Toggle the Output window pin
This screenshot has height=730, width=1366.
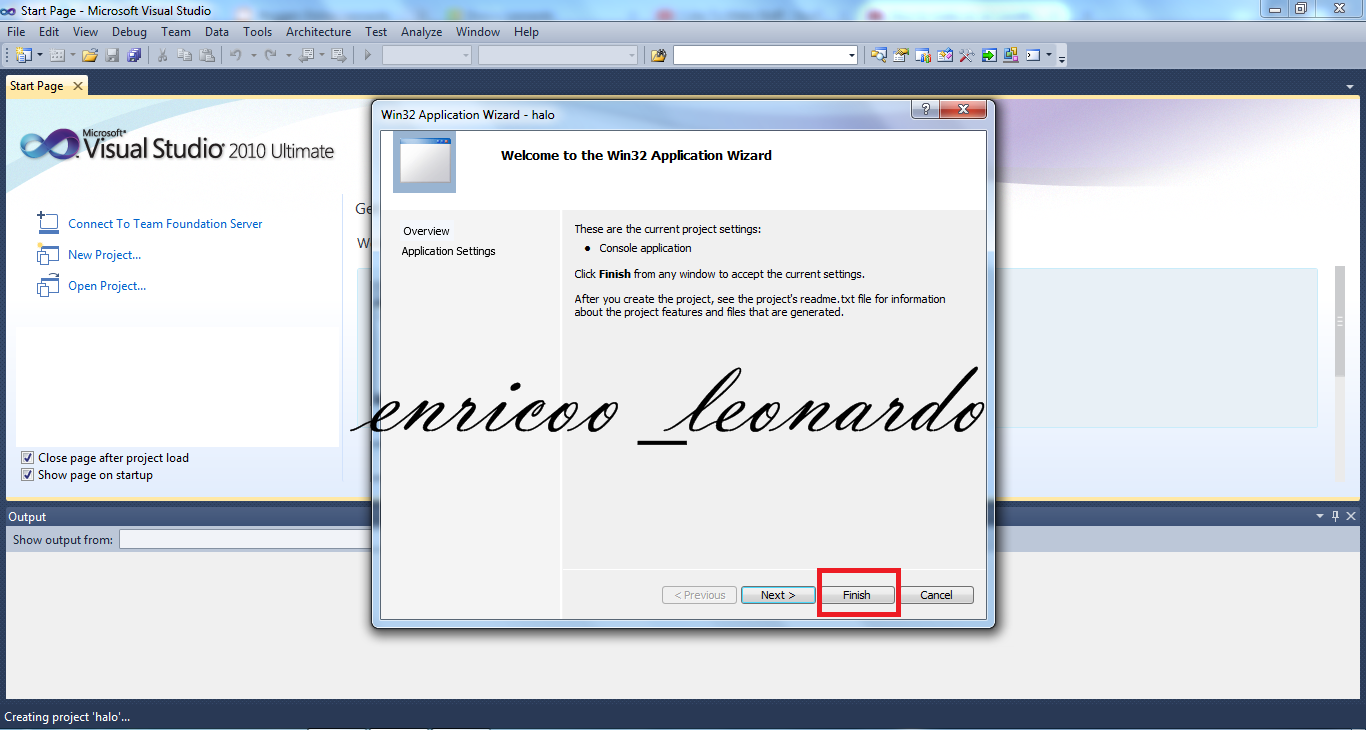tap(1333, 516)
